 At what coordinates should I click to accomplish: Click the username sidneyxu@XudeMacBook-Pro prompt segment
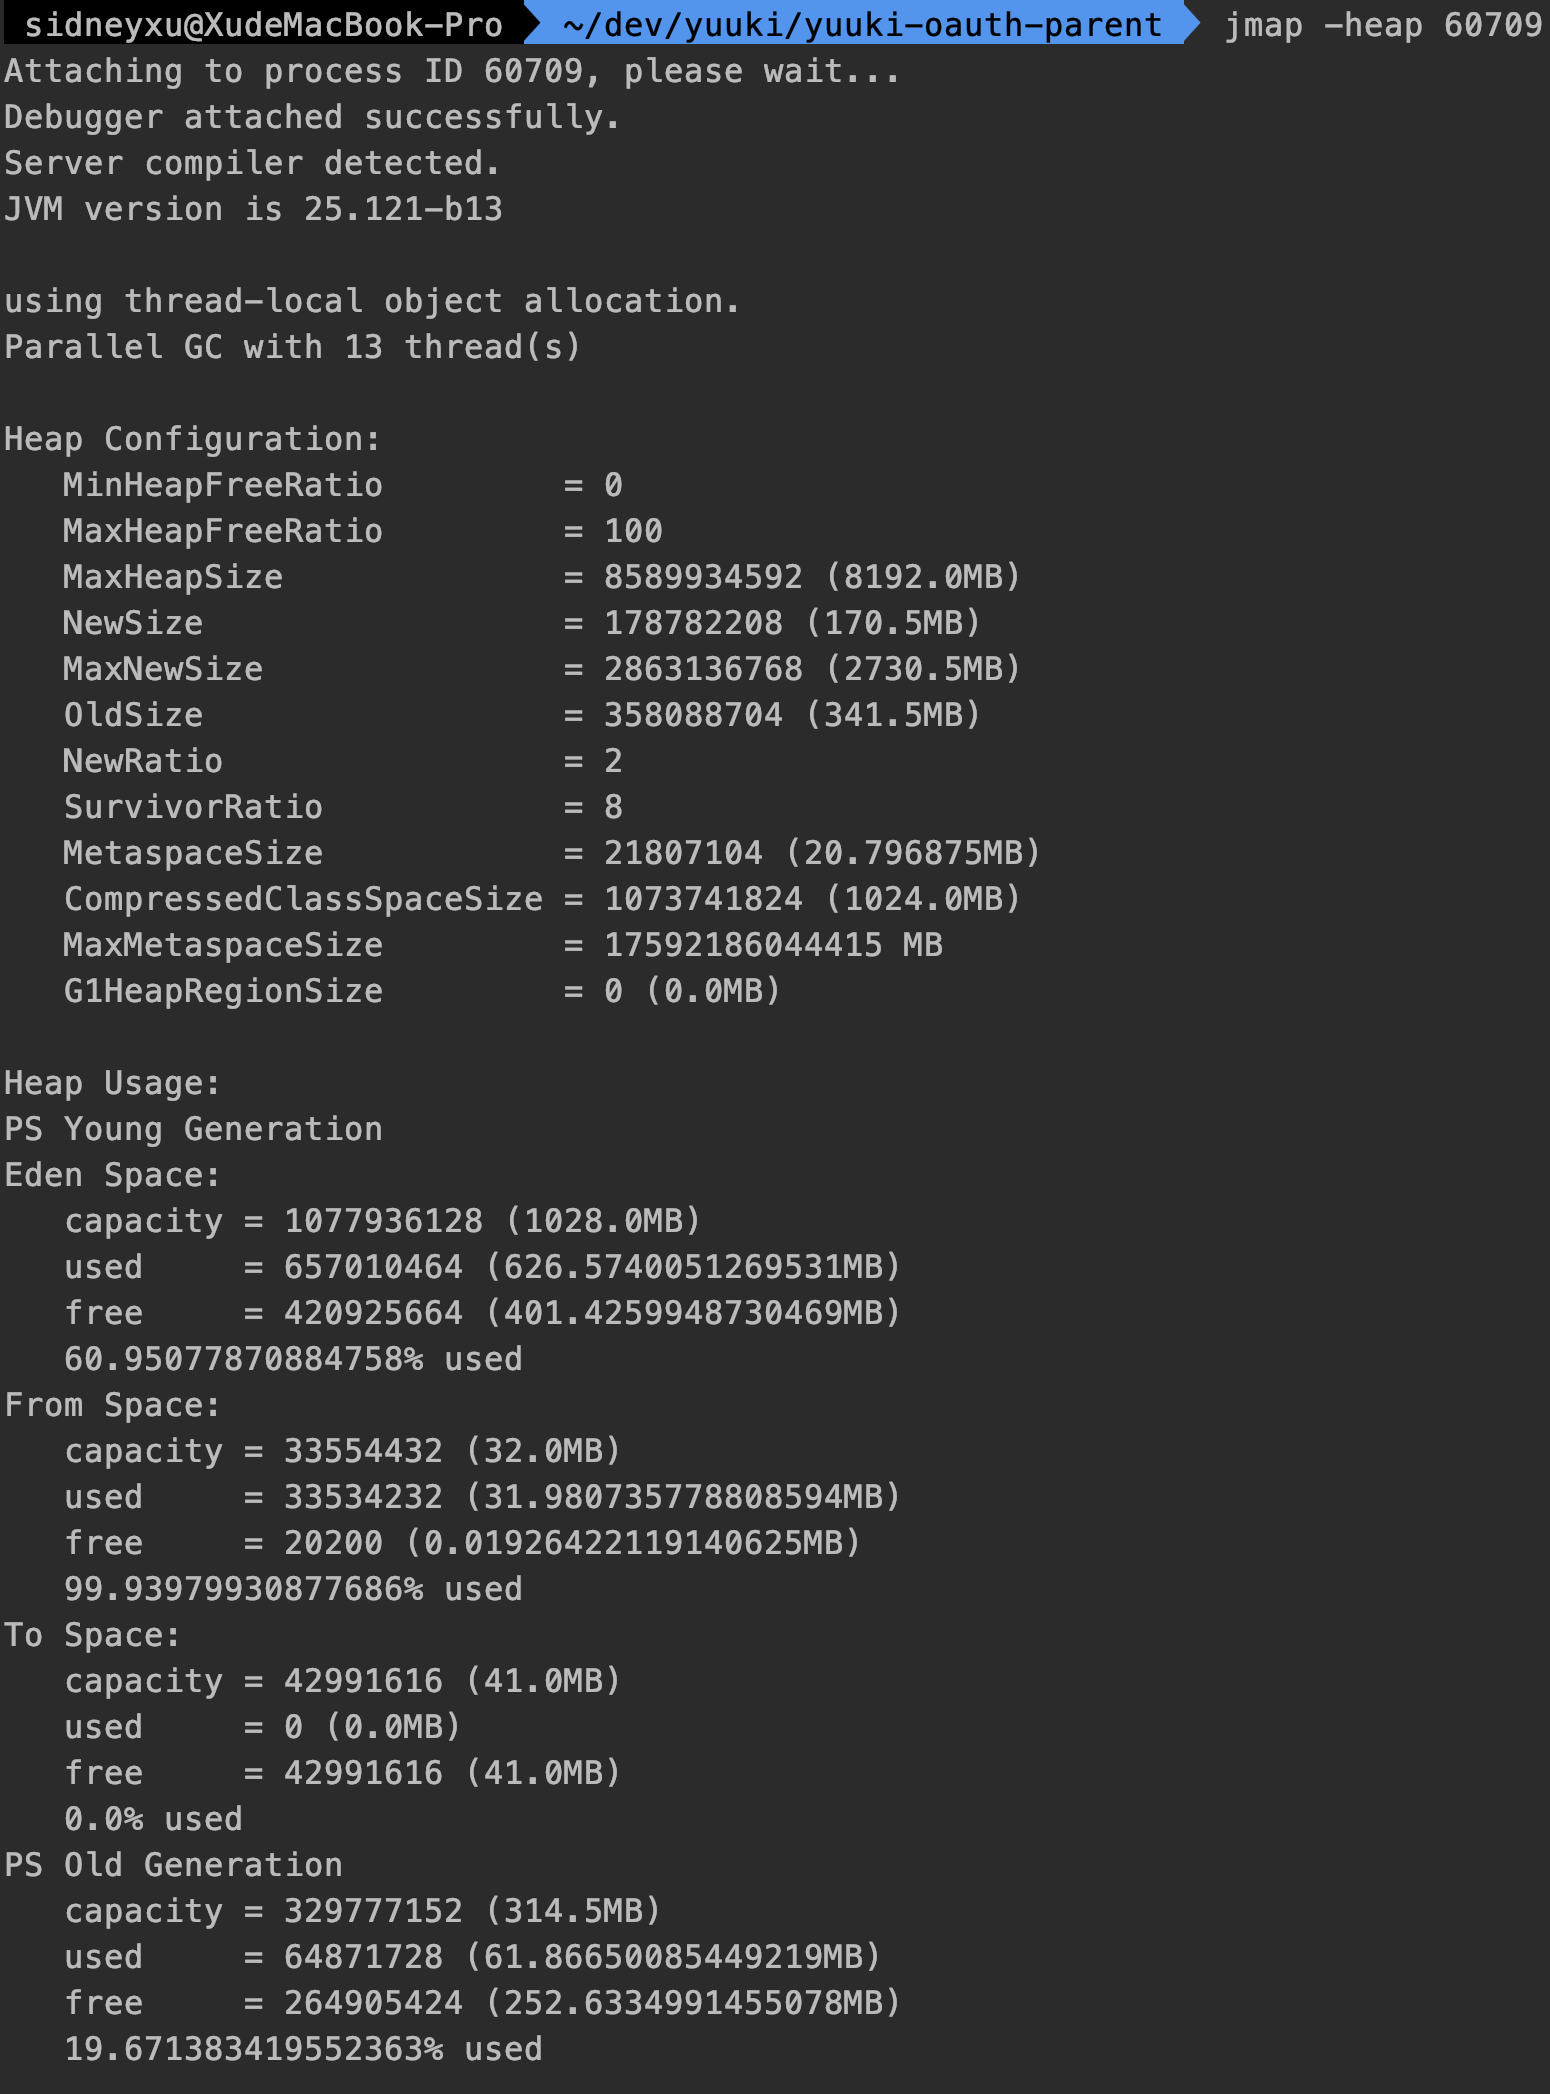click(x=263, y=24)
